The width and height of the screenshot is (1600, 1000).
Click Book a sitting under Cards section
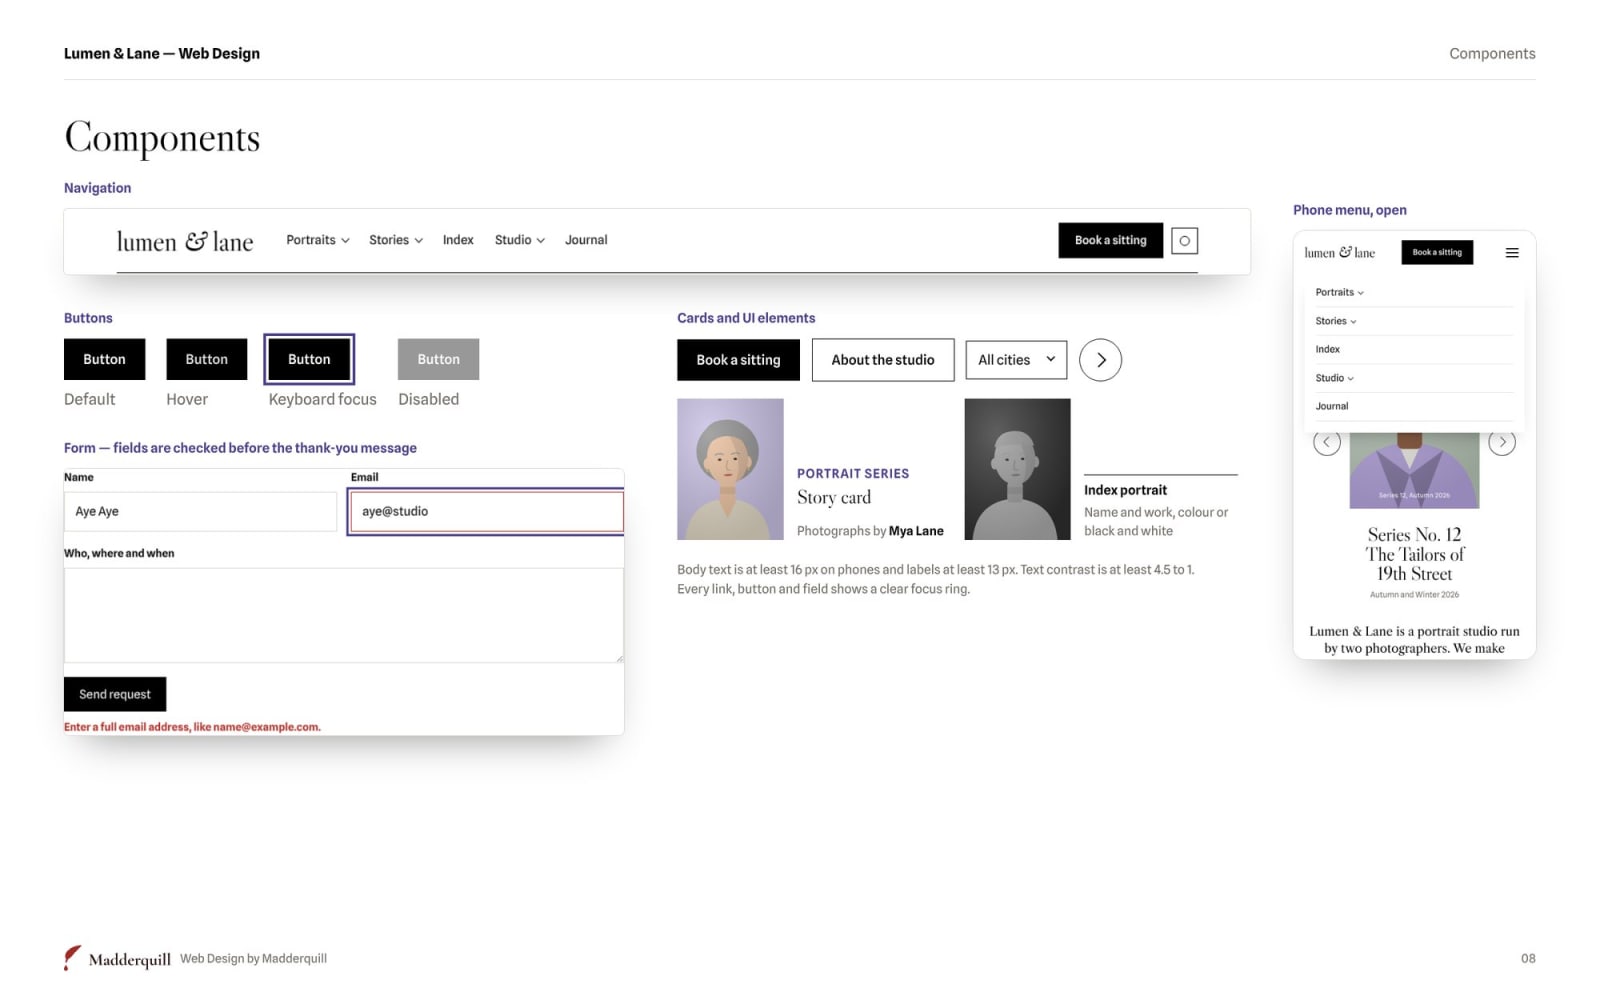tap(738, 360)
